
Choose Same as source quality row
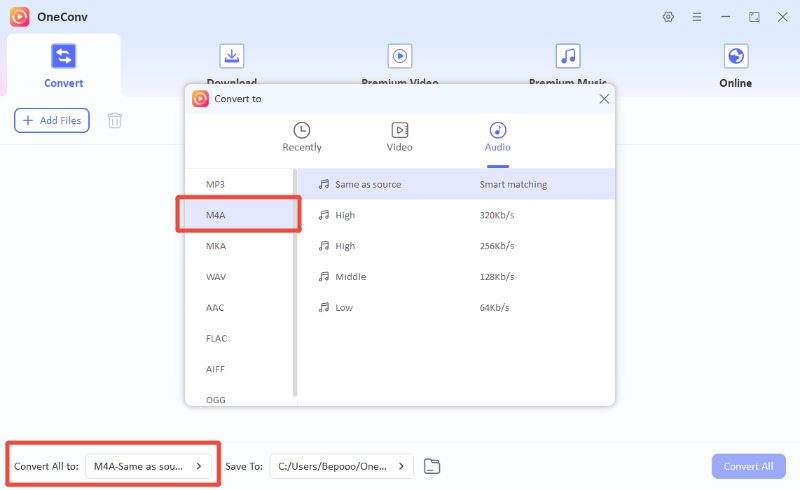pos(456,184)
